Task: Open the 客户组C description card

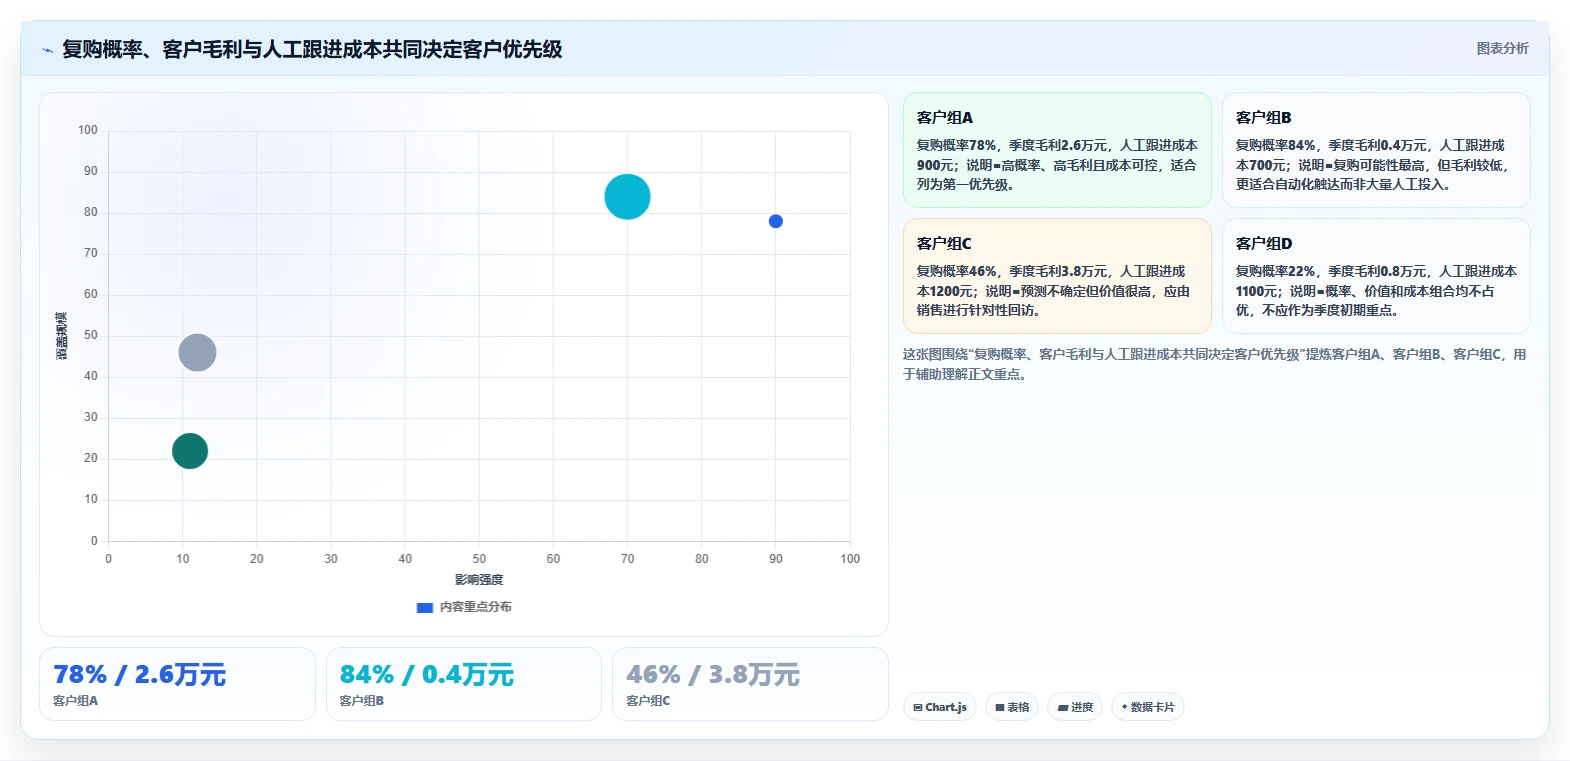Action: 1057,276
